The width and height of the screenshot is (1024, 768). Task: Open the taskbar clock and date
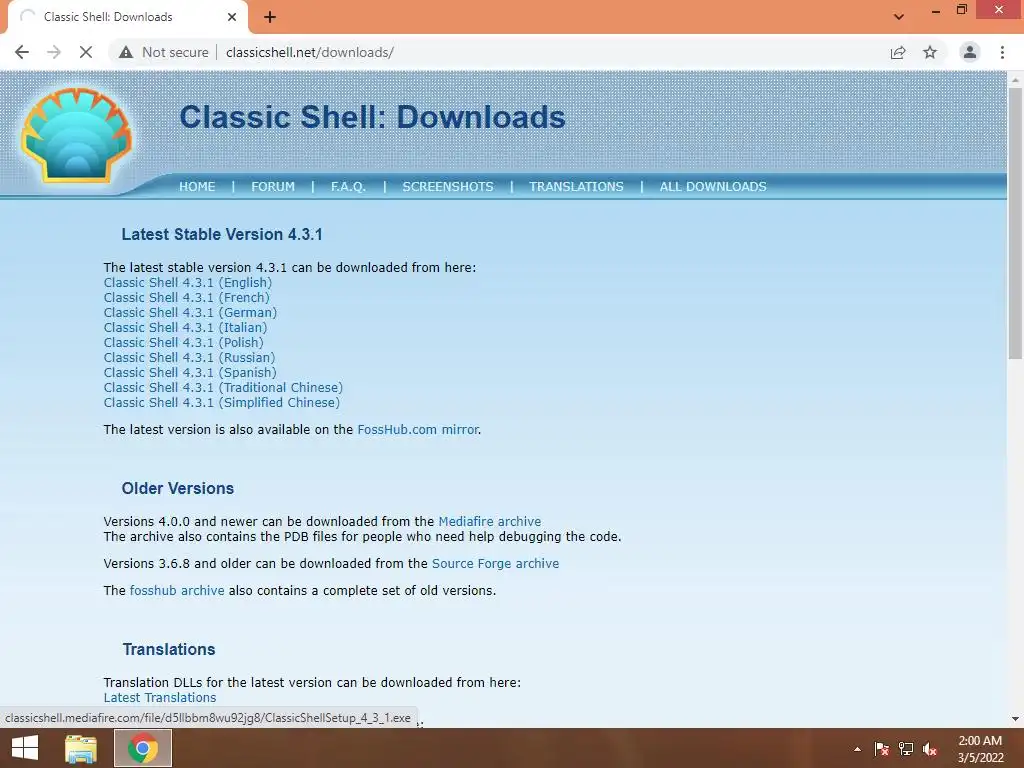click(x=980, y=749)
